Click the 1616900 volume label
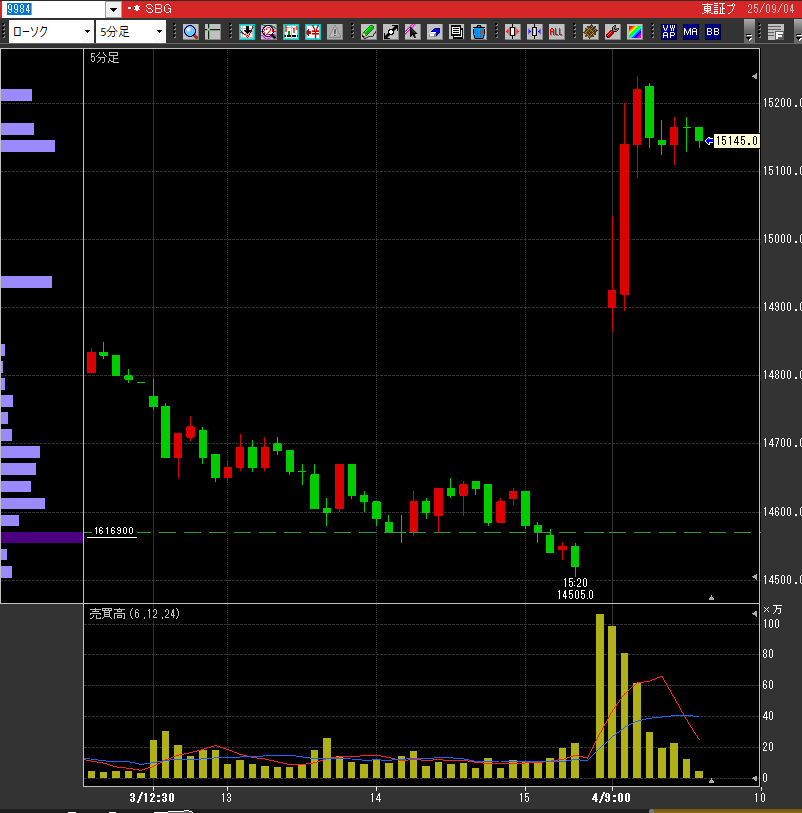The height and width of the screenshot is (813, 802). click(114, 531)
